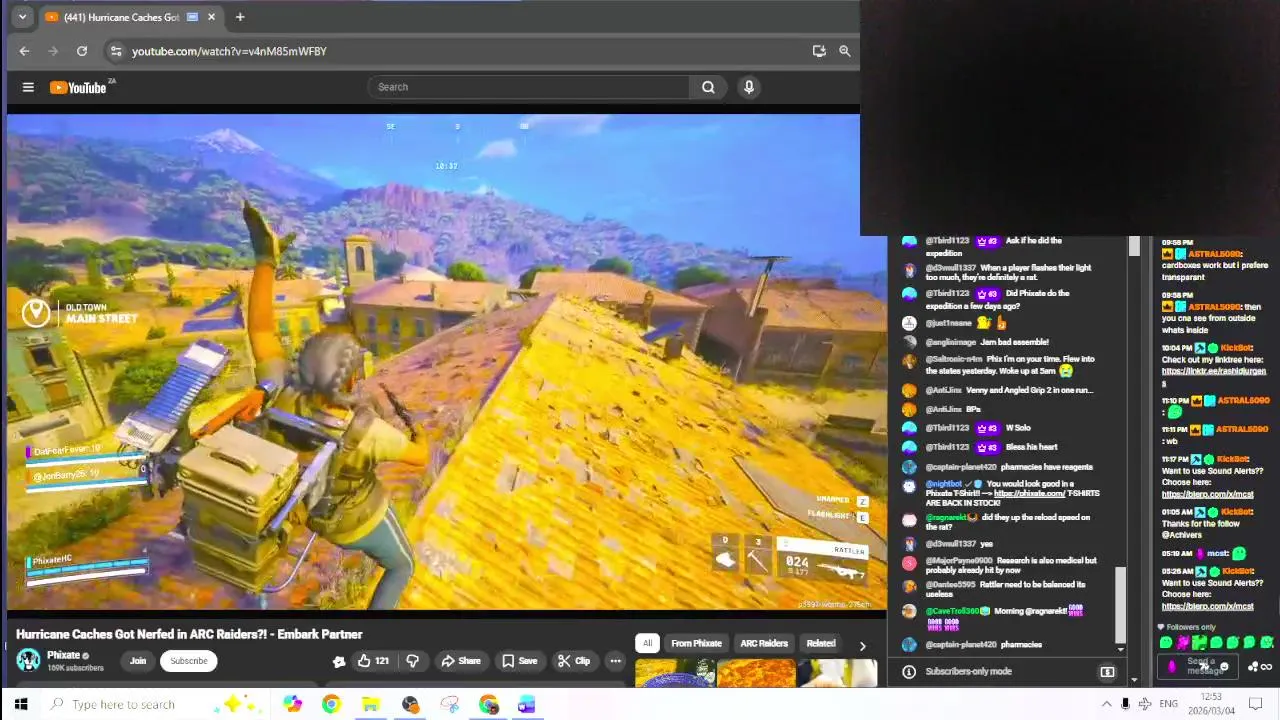The height and width of the screenshot is (720, 1280).
Task: Open a new browser tab
Action: (x=240, y=17)
